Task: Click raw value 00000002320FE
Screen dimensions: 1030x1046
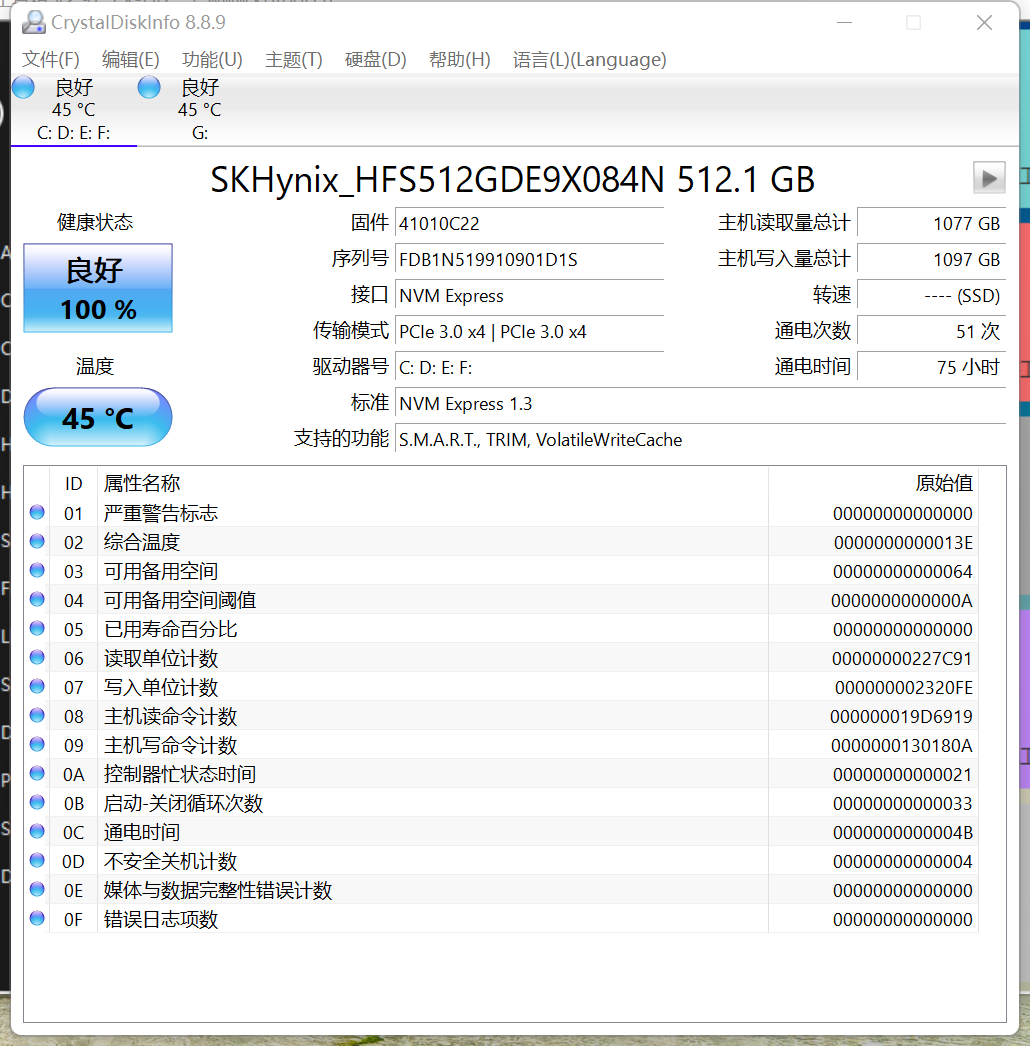Action: click(904, 688)
